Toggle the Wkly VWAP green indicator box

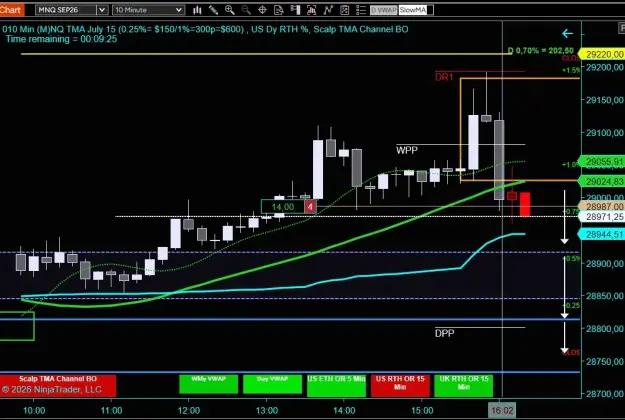click(x=208, y=384)
